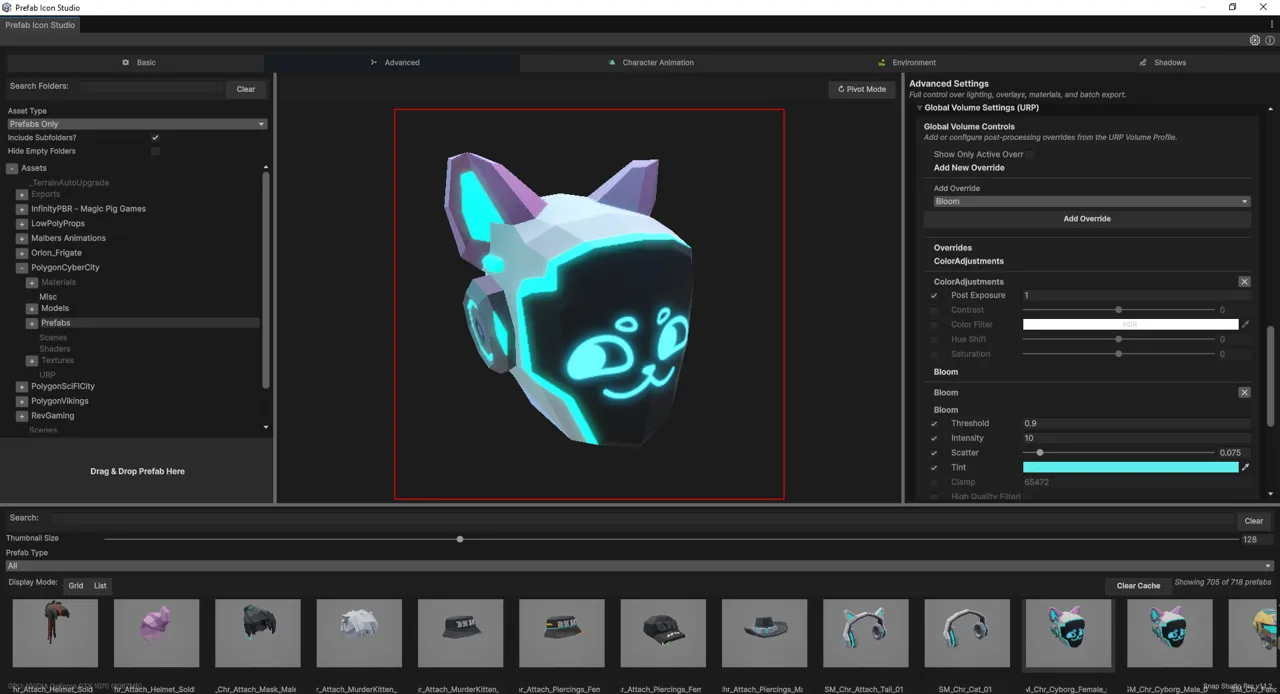Viewport: 1280px width, 694px height.
Task: Uncheck the Post Exposure override checkbox
Action: (934, 296)
